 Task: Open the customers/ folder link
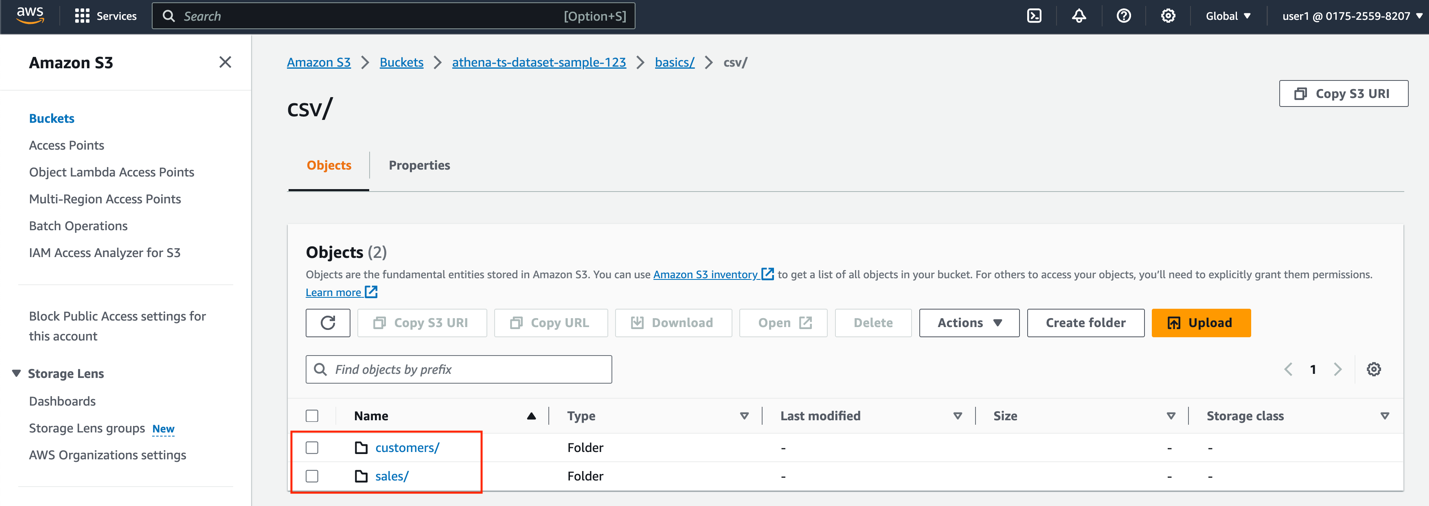click(407, 448)
